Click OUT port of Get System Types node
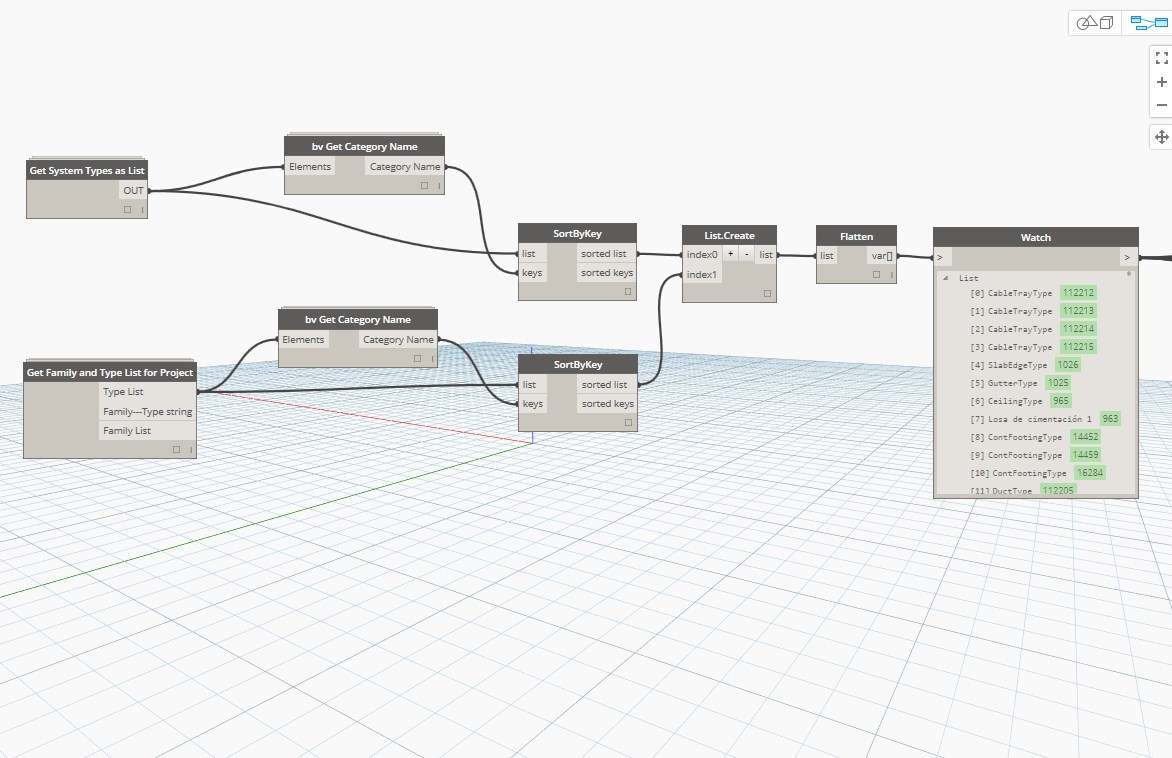1172x758 pixels. [133, 191]
